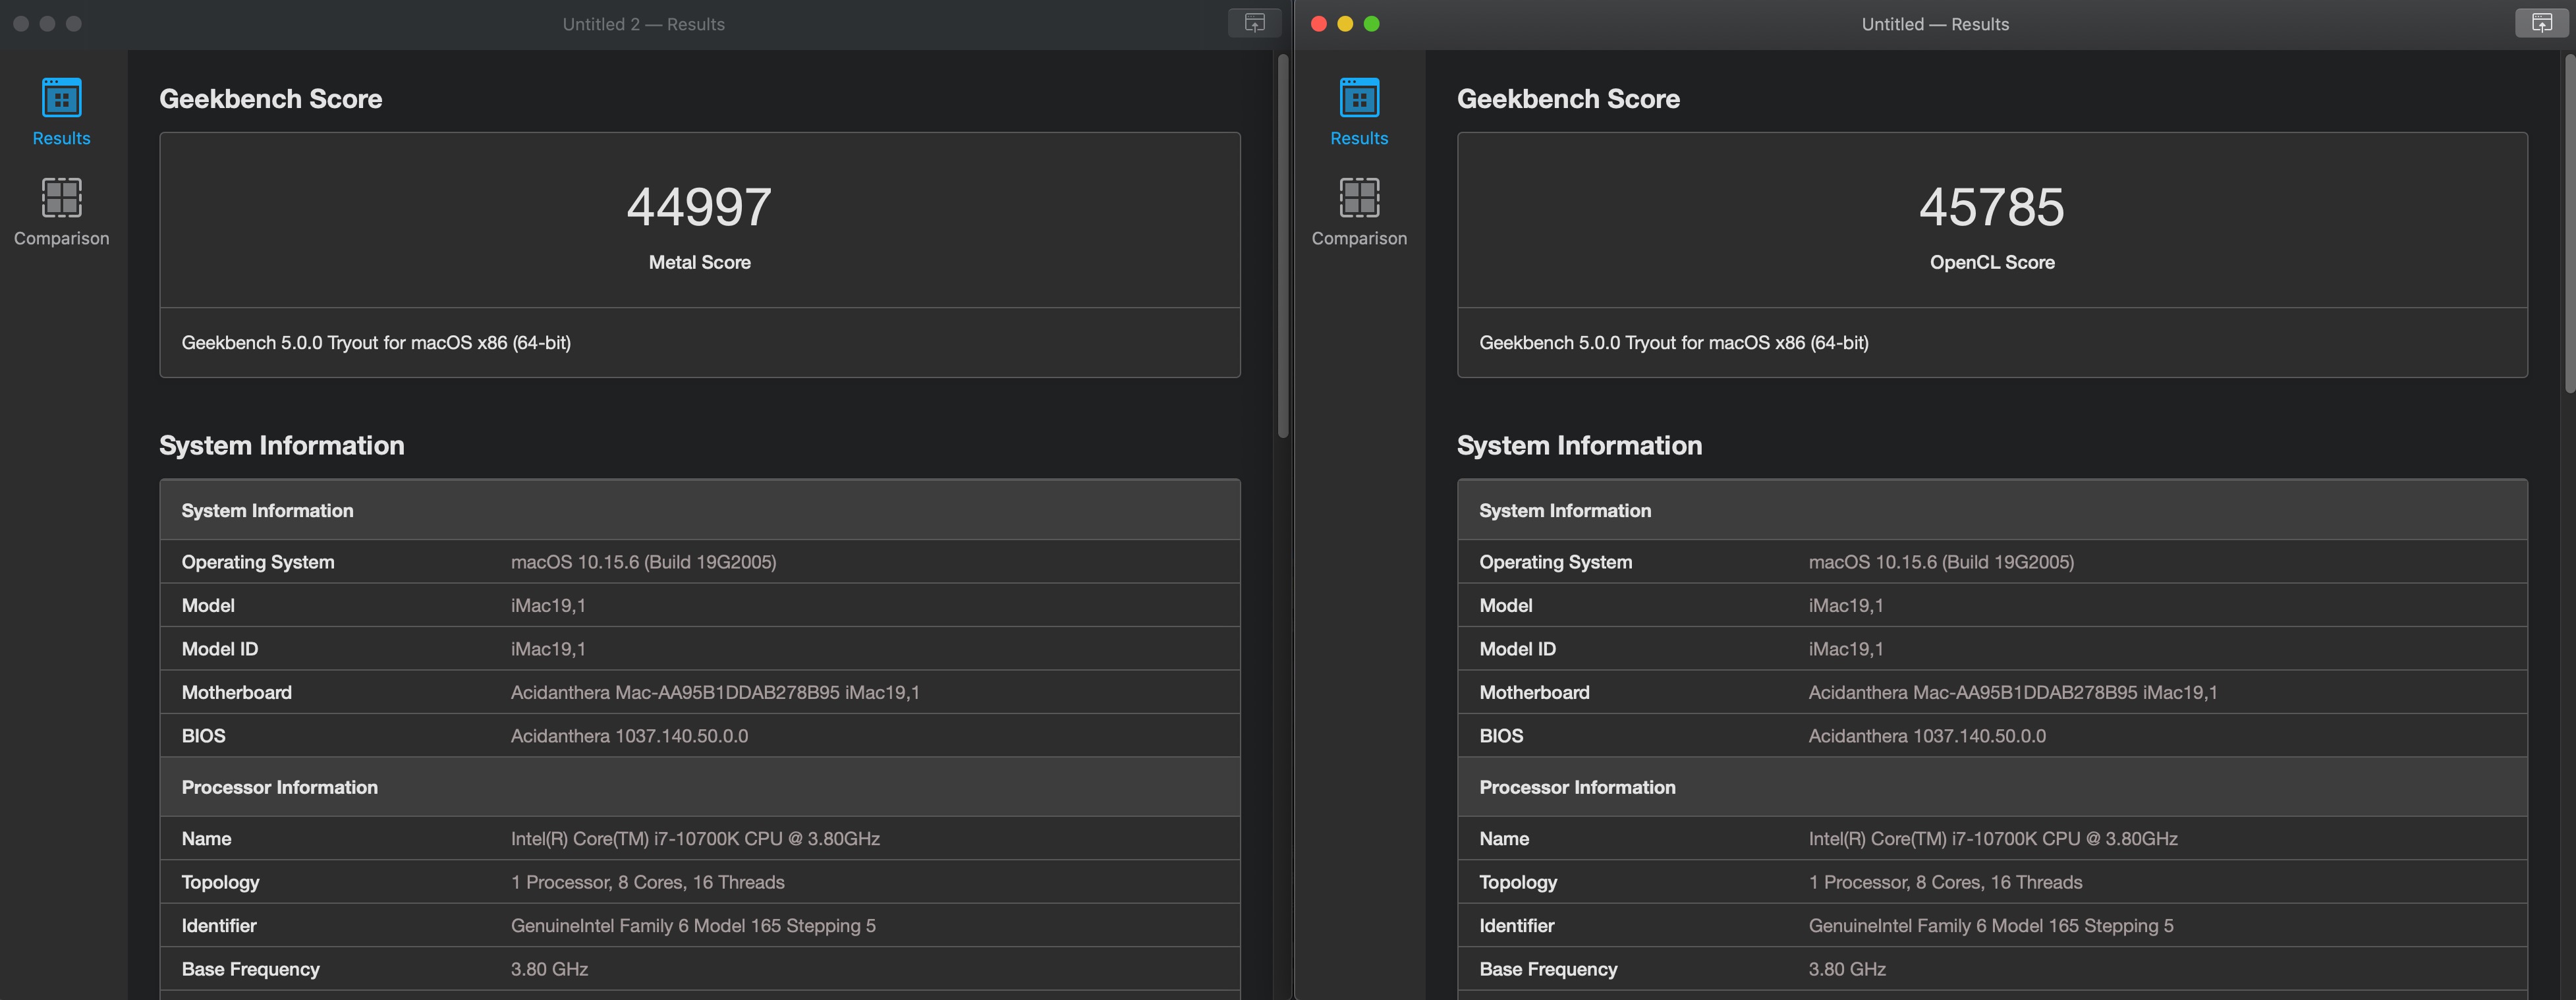Viewport: 2576px width, 1000px height.
Task: Click i7-10700K processor name in Untitled 2 window
Action: click(x=695, y=839)
